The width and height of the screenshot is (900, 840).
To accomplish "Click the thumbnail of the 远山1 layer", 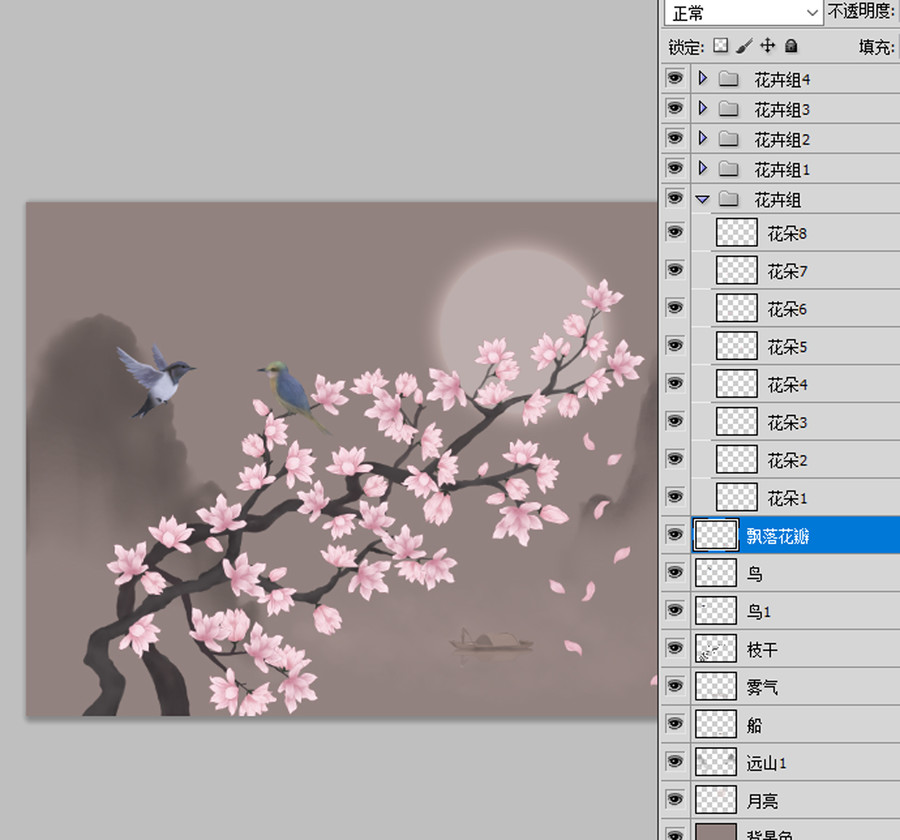I will 716,762.
